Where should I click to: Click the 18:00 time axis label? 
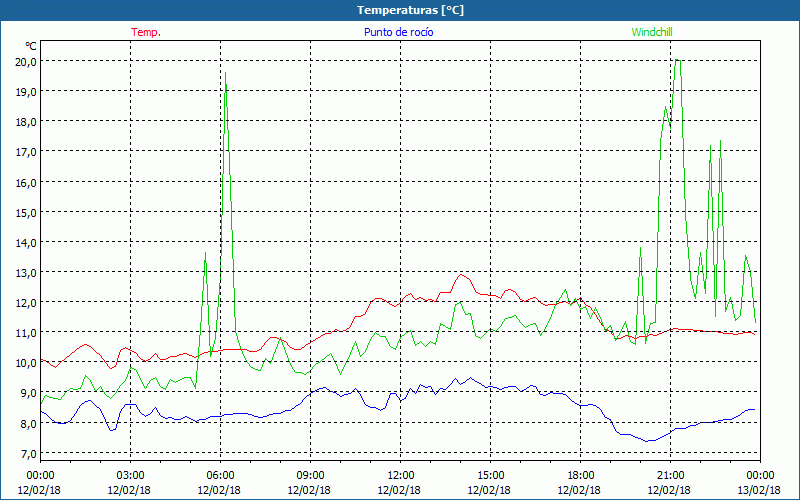(580, 476)
